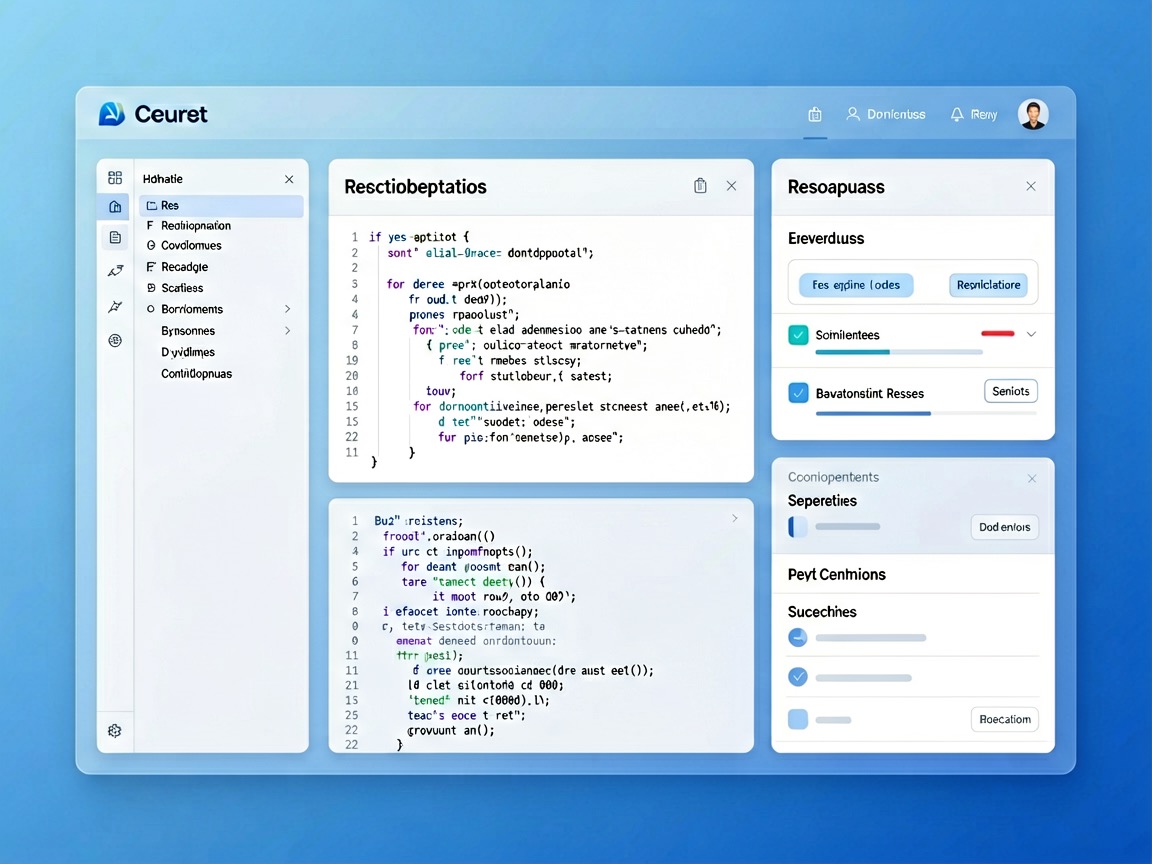Adjust Bavatonstint Resses progress bar
Viewport: 1152px width, 864px height.
pyautogui.click(x=926, y=414)
